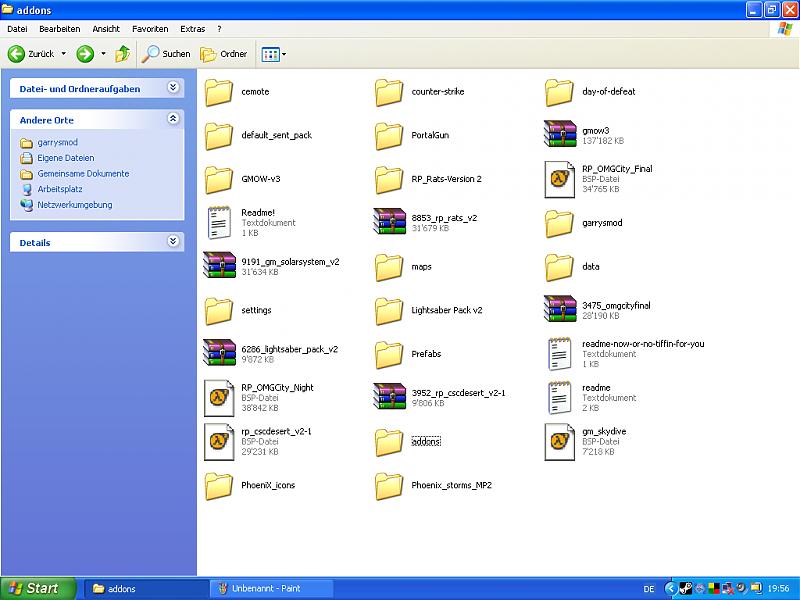
Task: Go up one folder level icon
Action: tap(123, 54)
